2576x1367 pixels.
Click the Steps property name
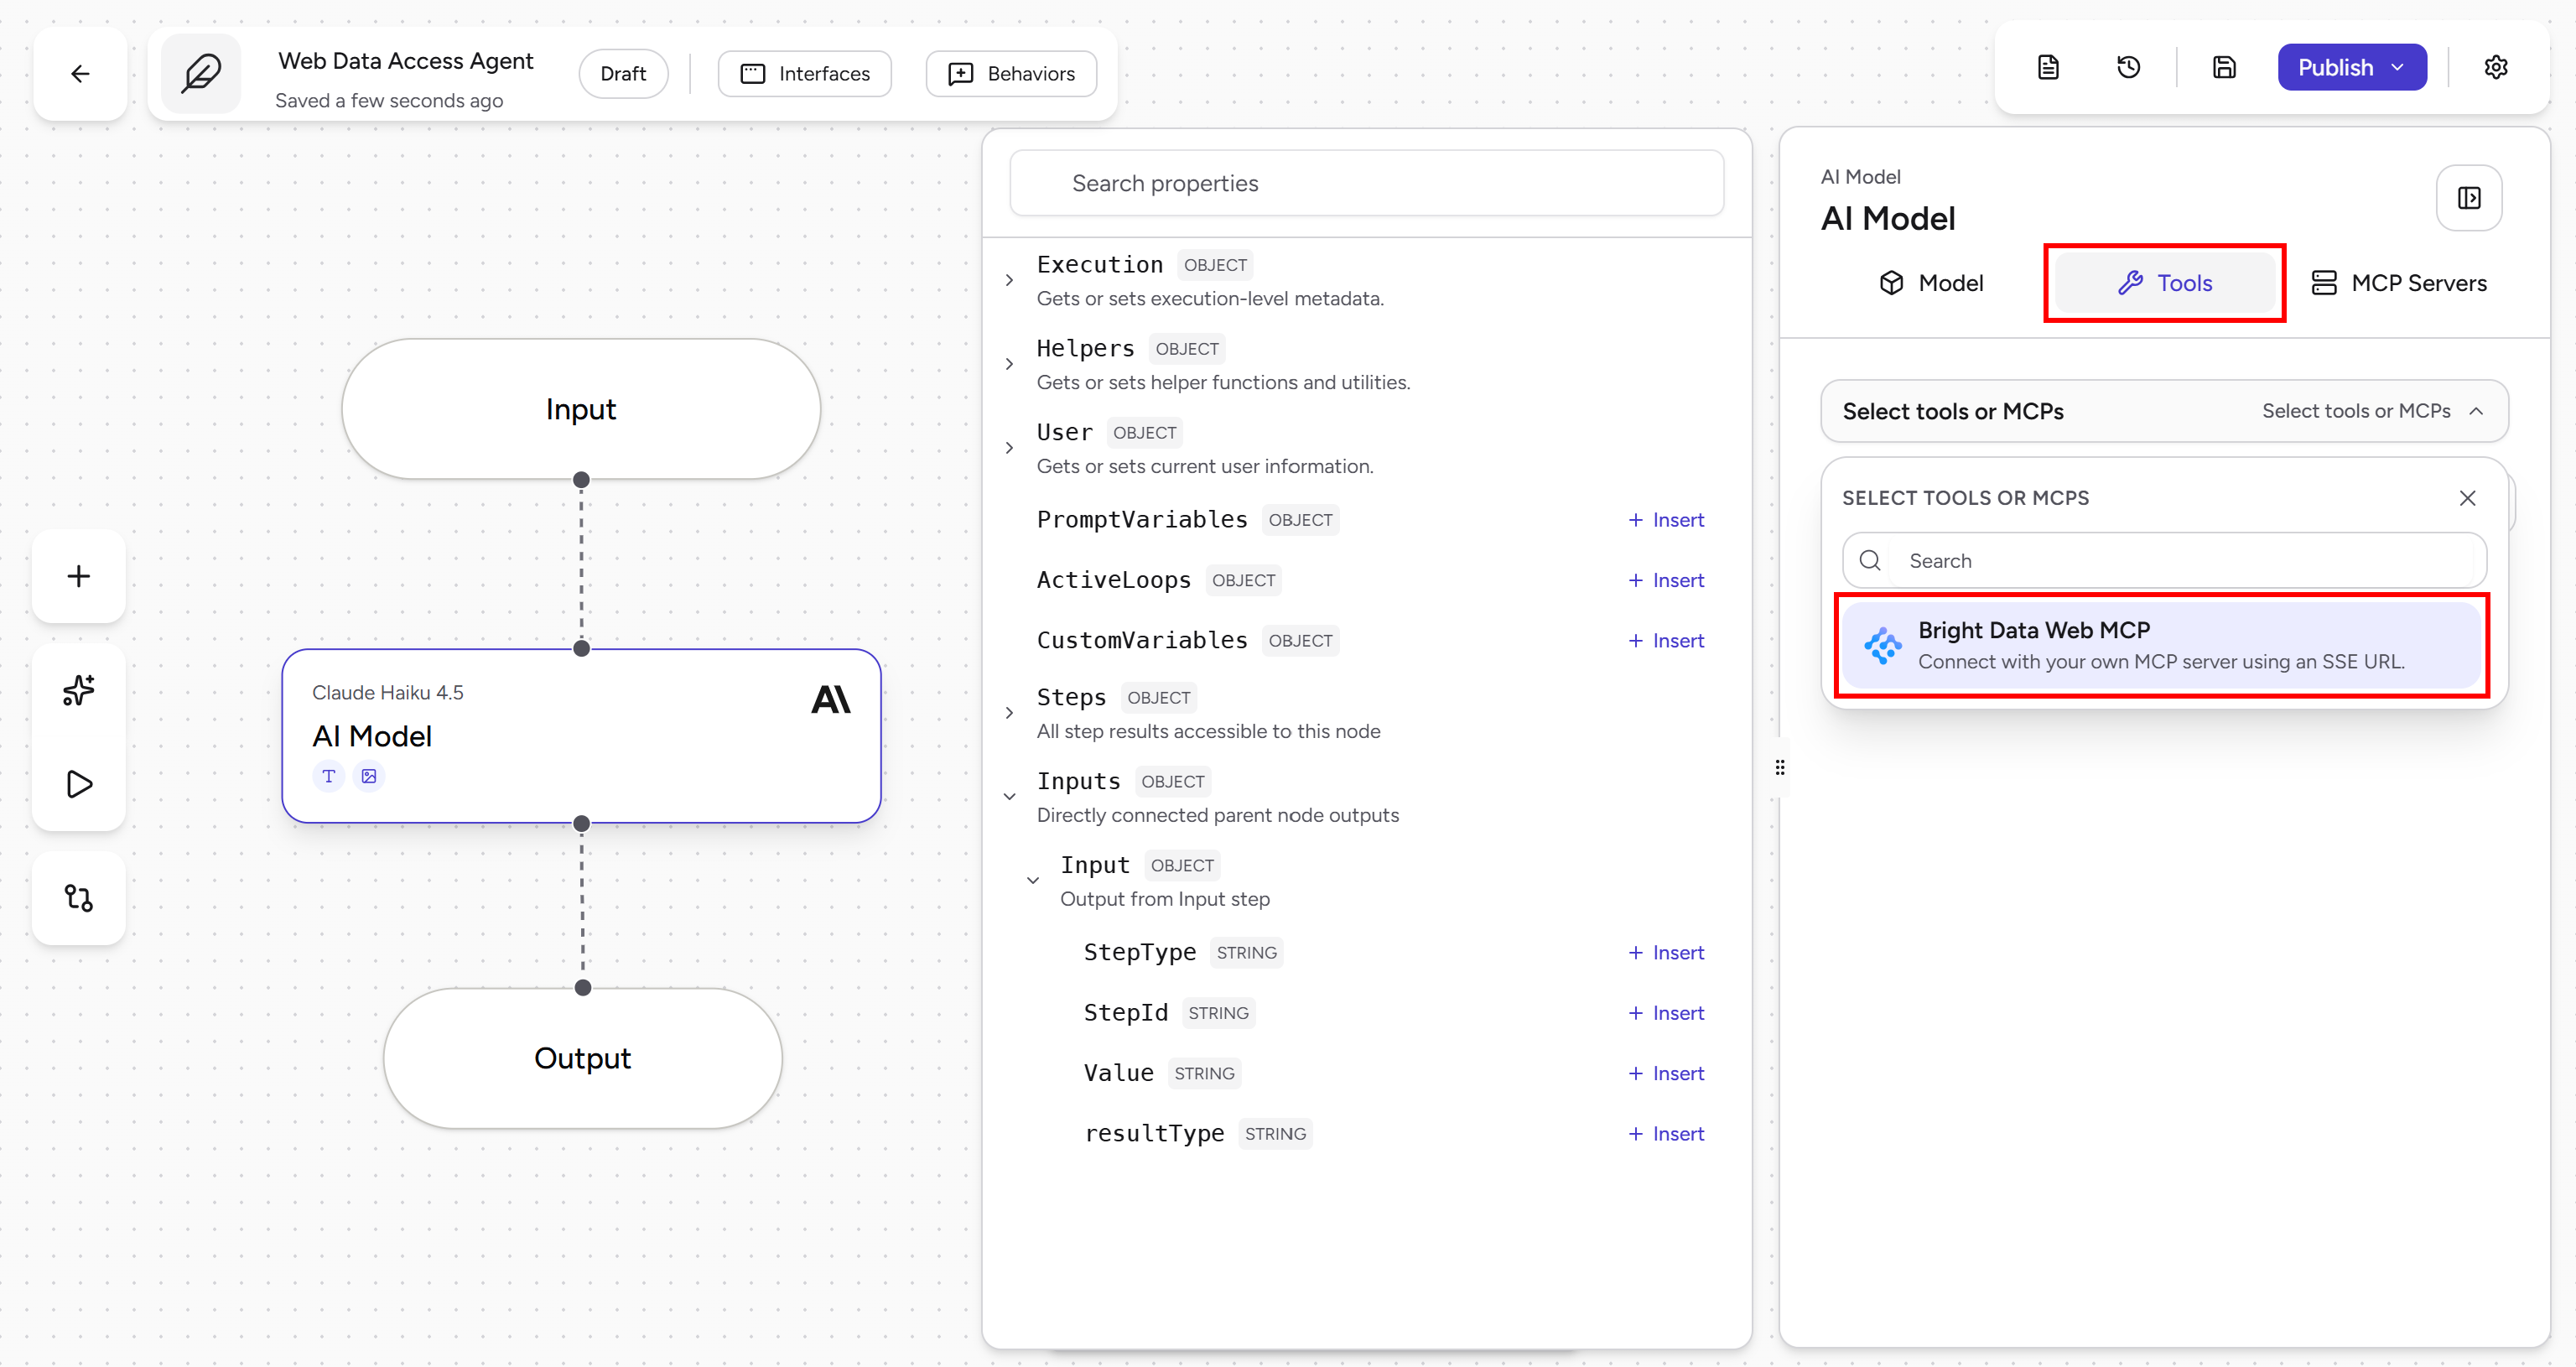point(1071,697)
